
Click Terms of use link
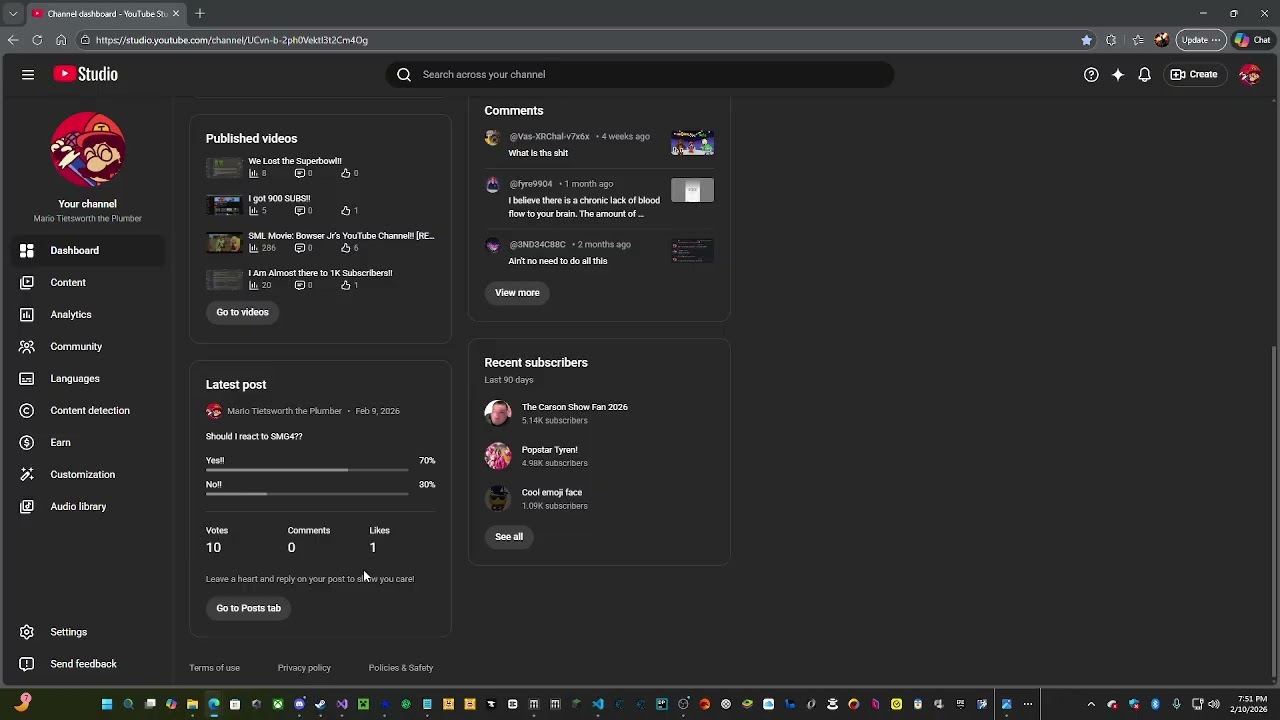[x=214, y=668]
